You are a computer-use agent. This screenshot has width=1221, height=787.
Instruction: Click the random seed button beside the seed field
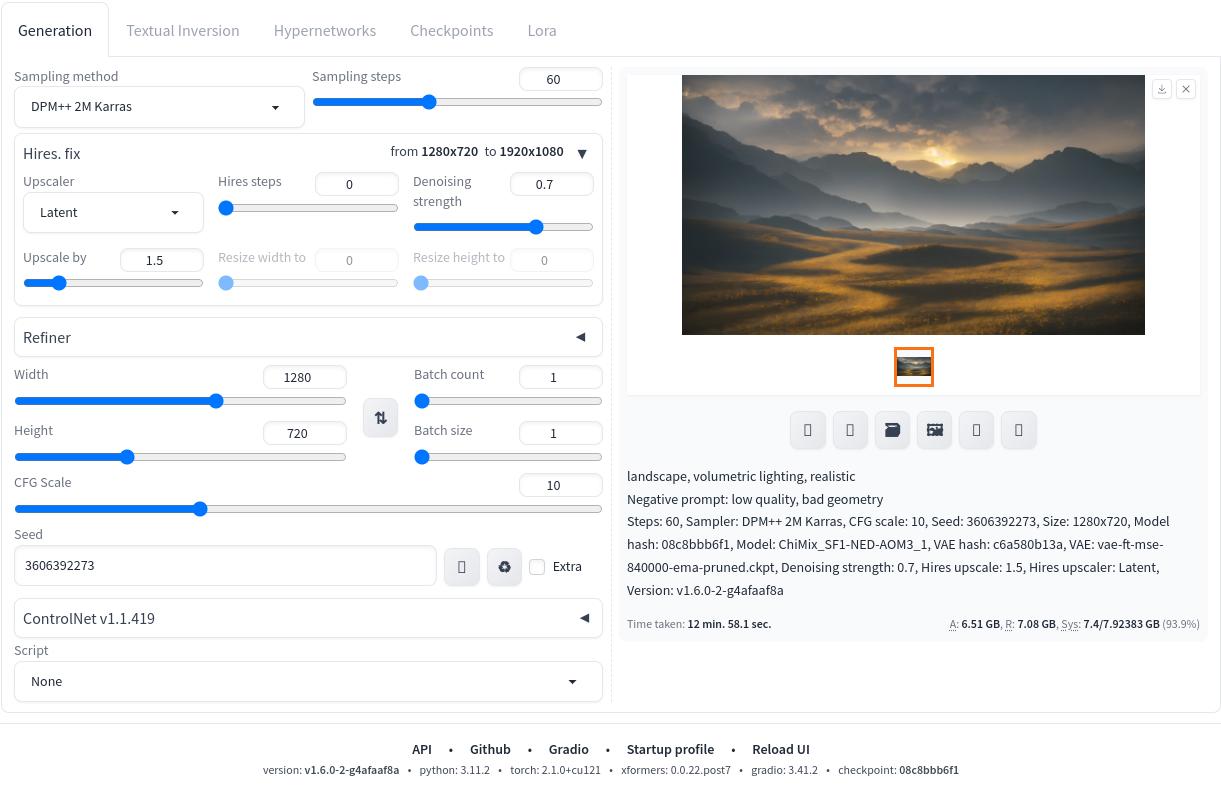(461, 567)
